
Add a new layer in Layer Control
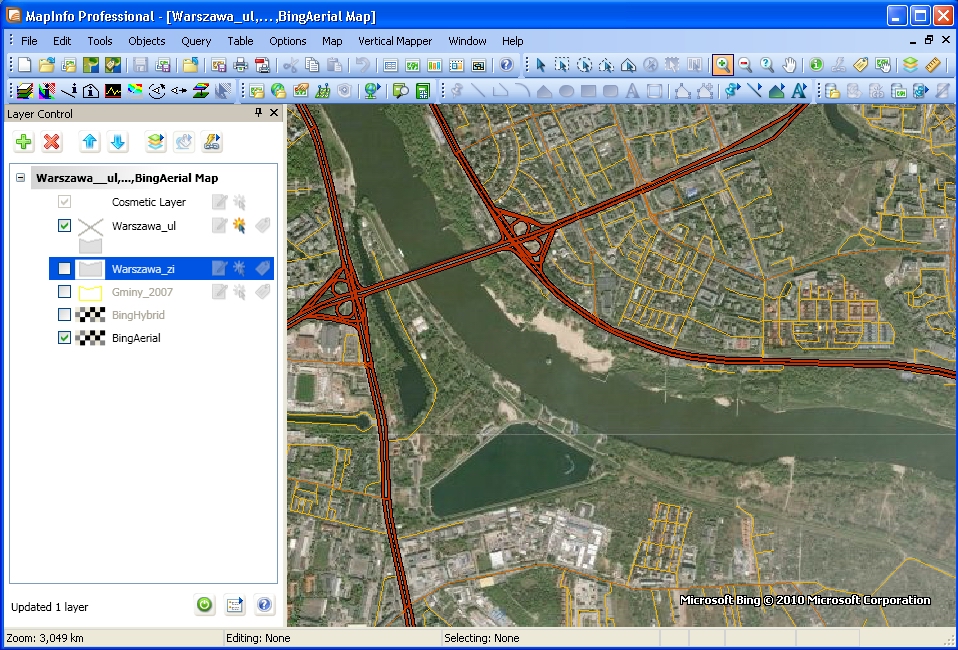point(23,142)
